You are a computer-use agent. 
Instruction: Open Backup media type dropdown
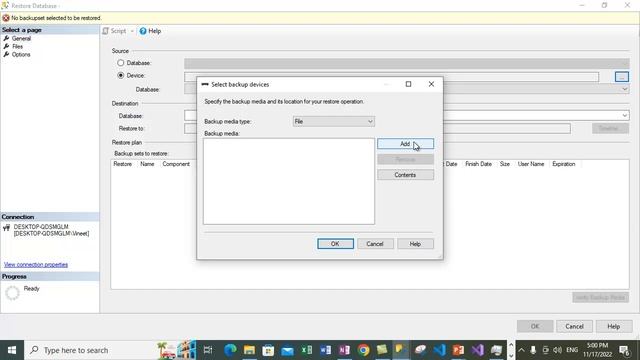[333, 121]
